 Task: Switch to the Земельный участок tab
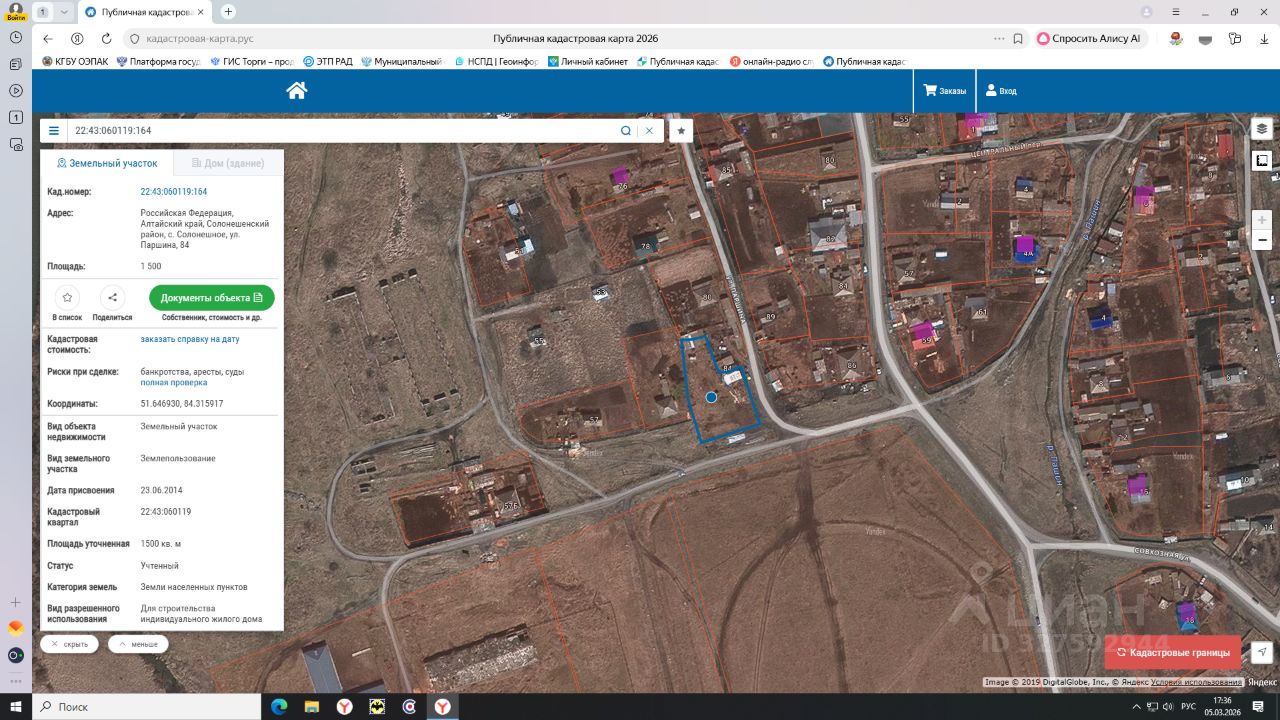(107, 163)
